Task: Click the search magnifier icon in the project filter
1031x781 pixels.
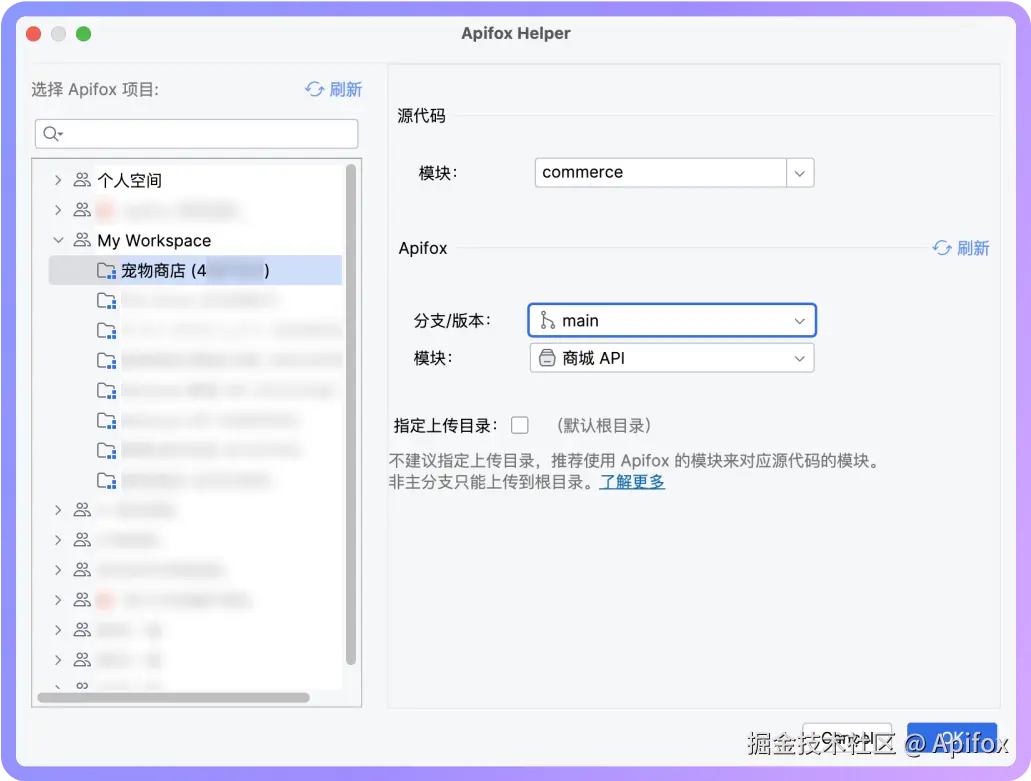Action: 52,133
